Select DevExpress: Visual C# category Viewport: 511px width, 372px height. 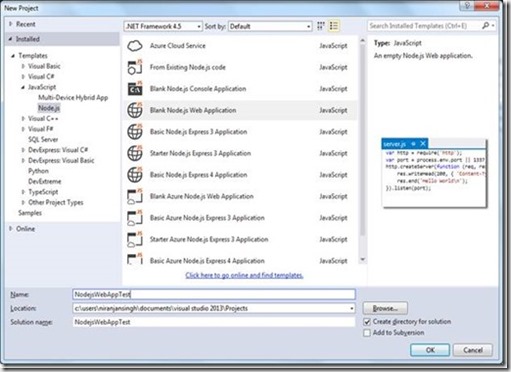coord(58,150)
